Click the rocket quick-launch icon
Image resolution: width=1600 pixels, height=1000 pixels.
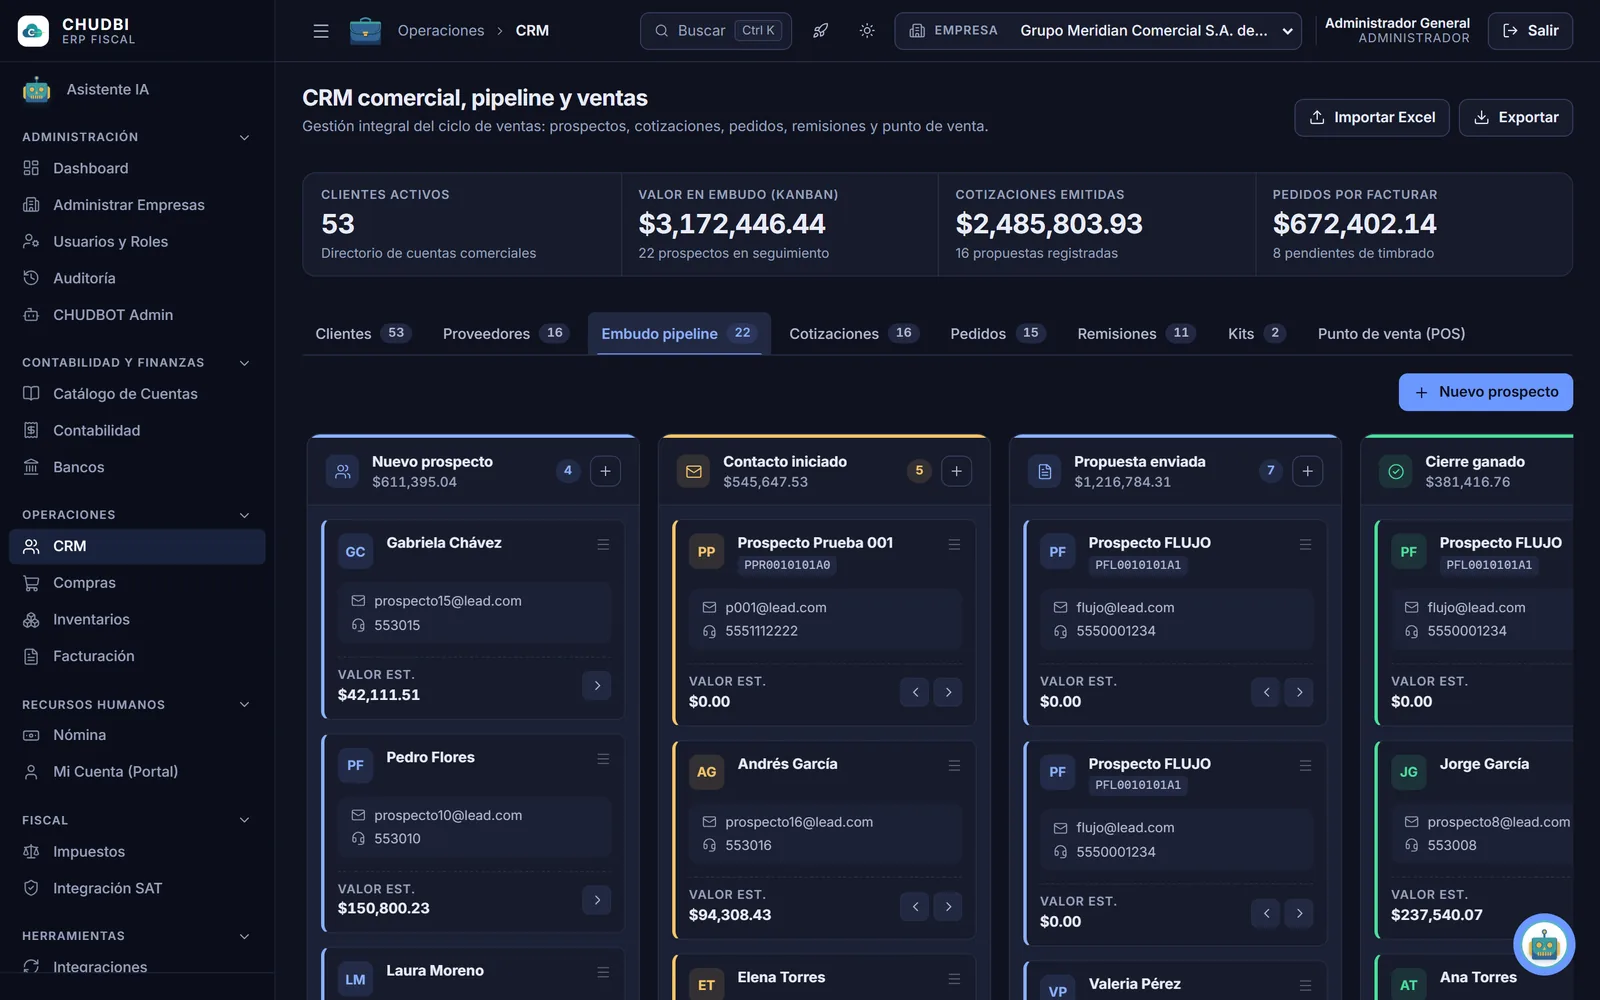pyautogui.click(x=820, y=31)
